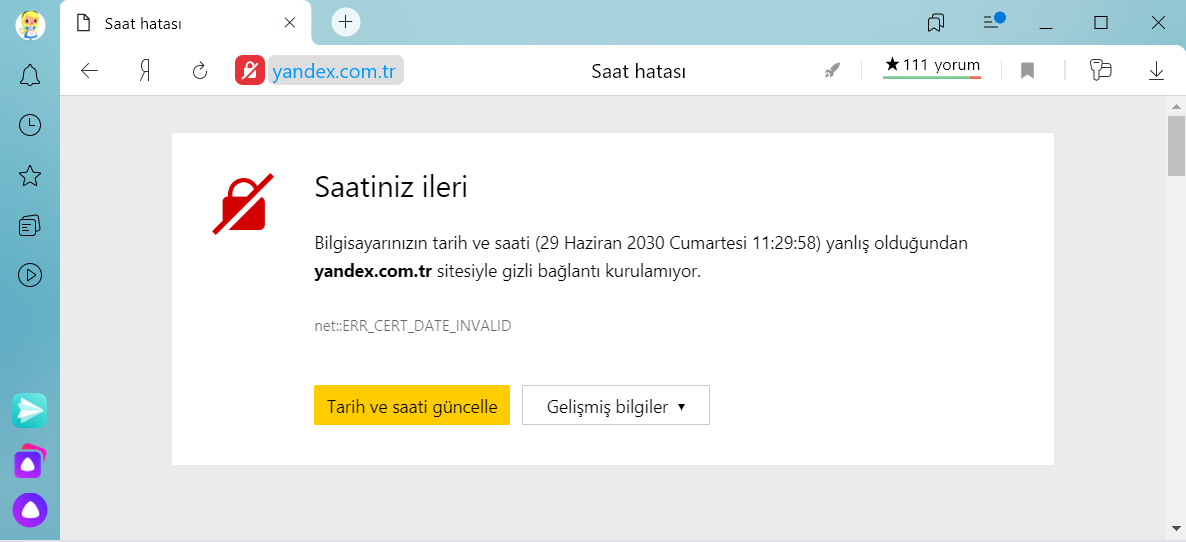
Task: Click the Saat hatası page title in address bar
Action: coord(638,72)
